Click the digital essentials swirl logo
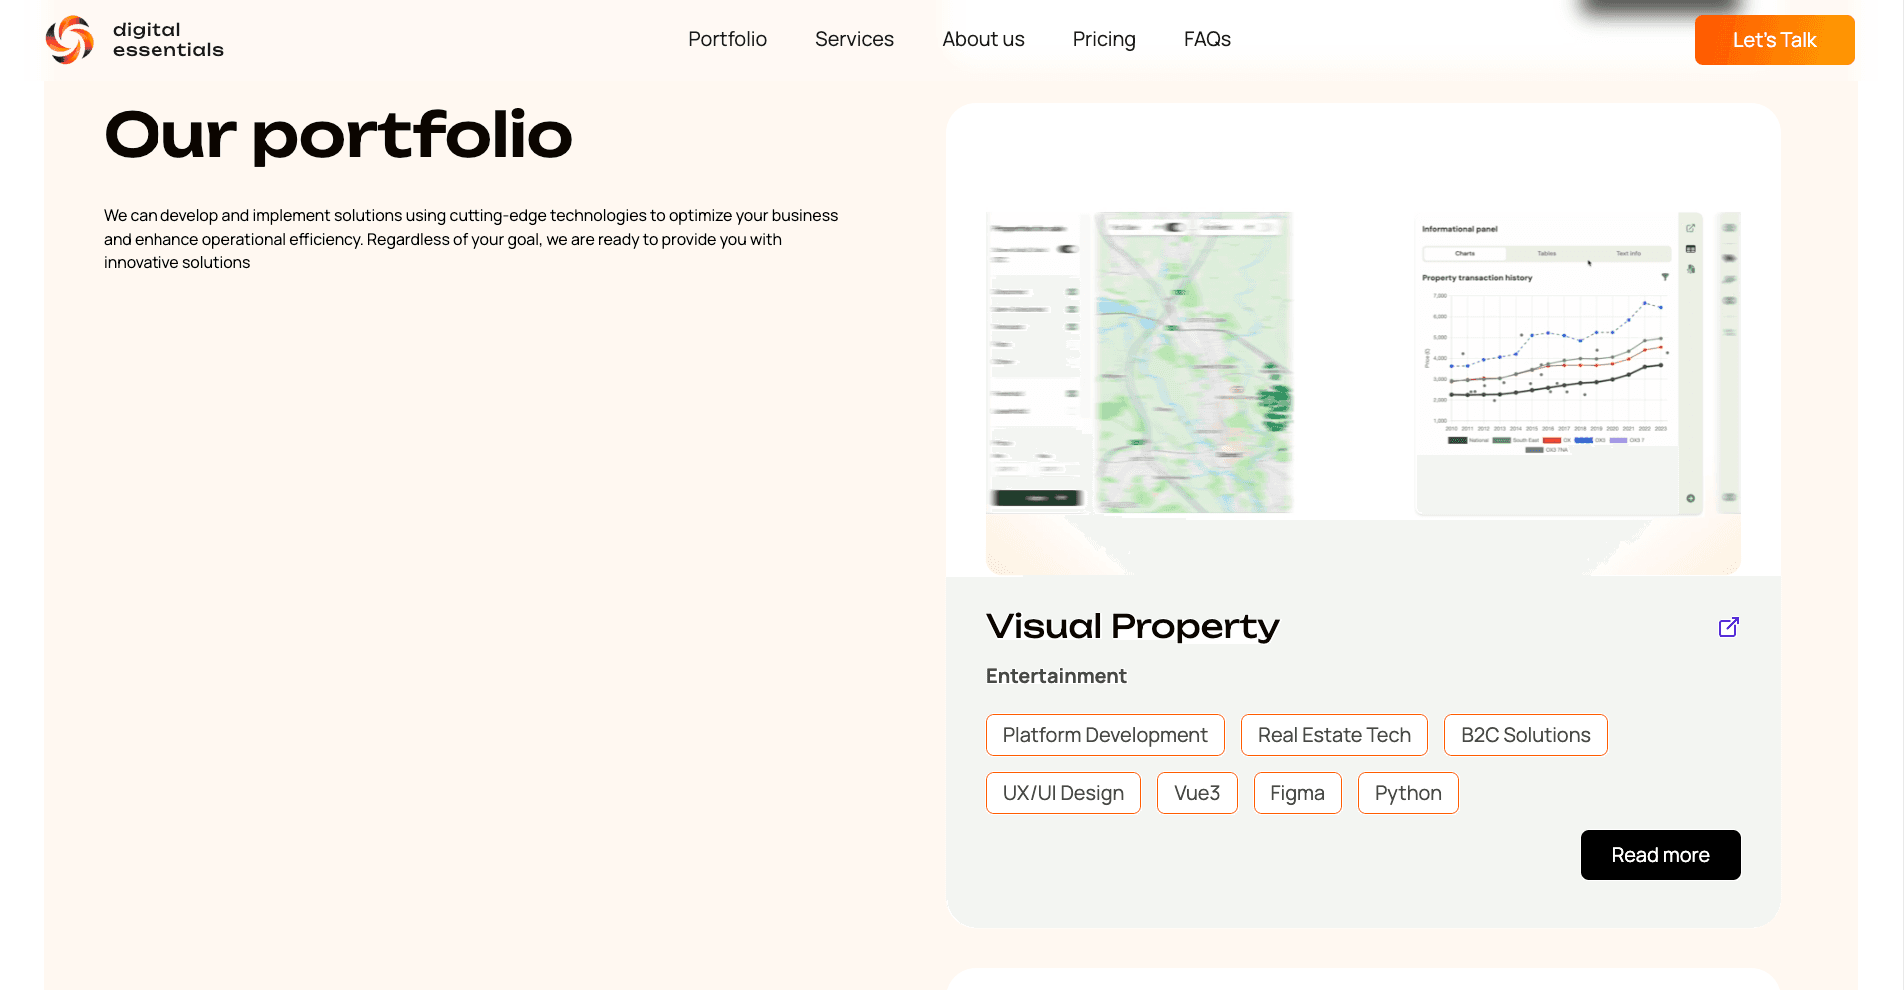1904x990 pixels. [x=70, y=40]
